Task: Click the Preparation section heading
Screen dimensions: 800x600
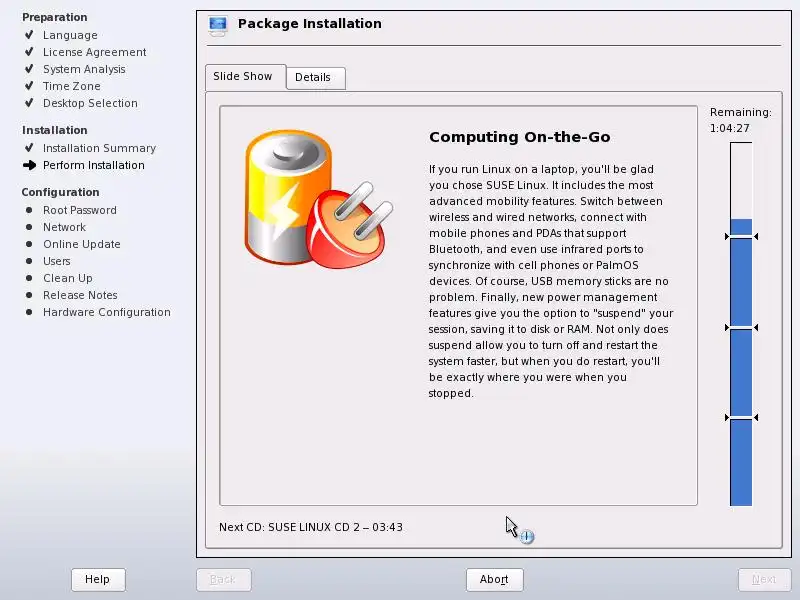Action: (x=55, y=17)
